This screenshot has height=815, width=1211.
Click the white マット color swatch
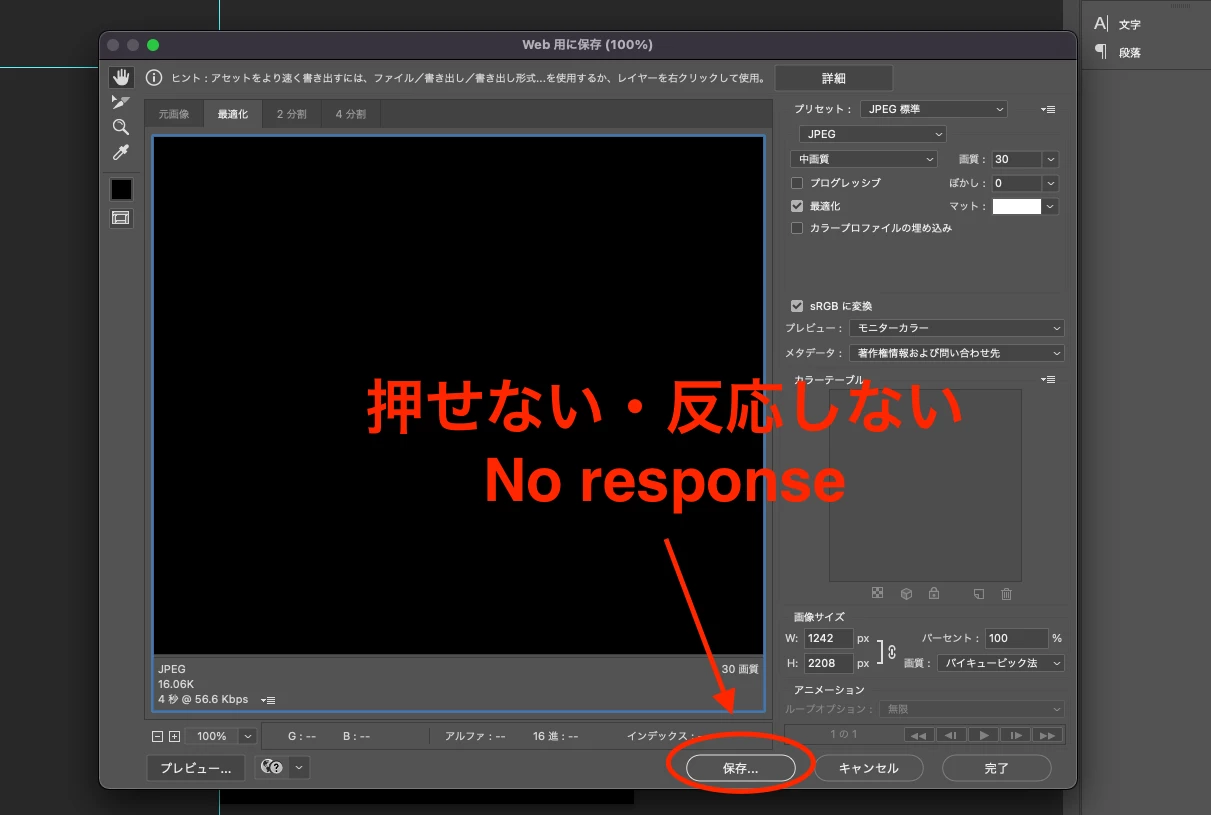(1017, 206)
